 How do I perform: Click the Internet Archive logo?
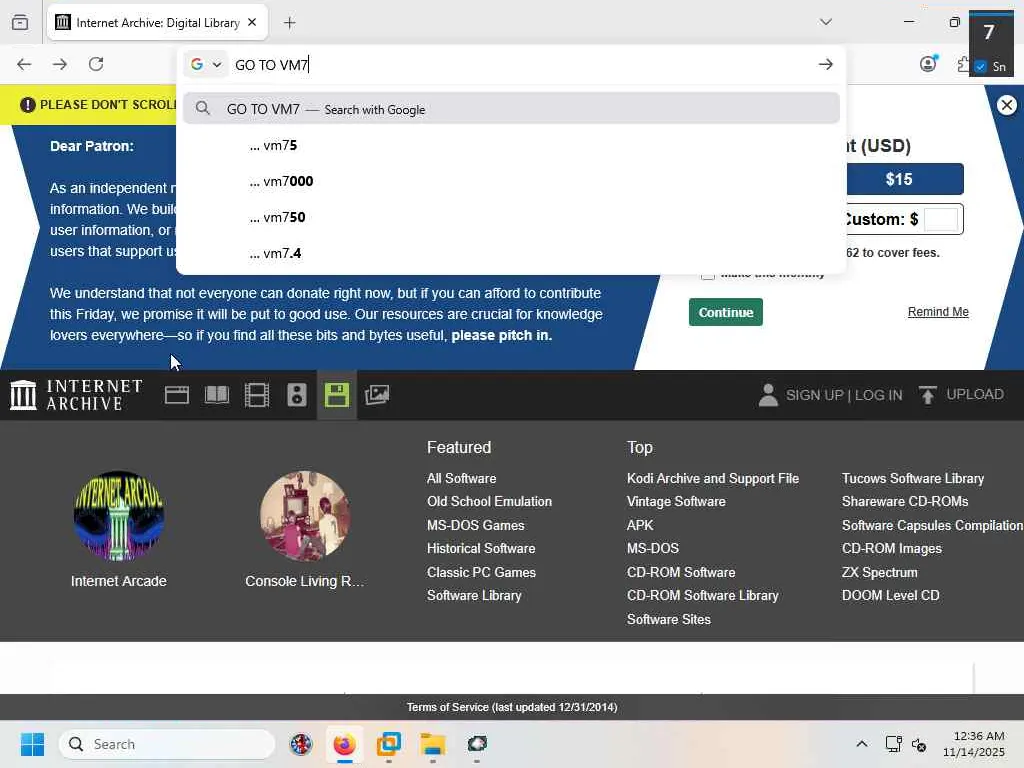tap(76, 395)
